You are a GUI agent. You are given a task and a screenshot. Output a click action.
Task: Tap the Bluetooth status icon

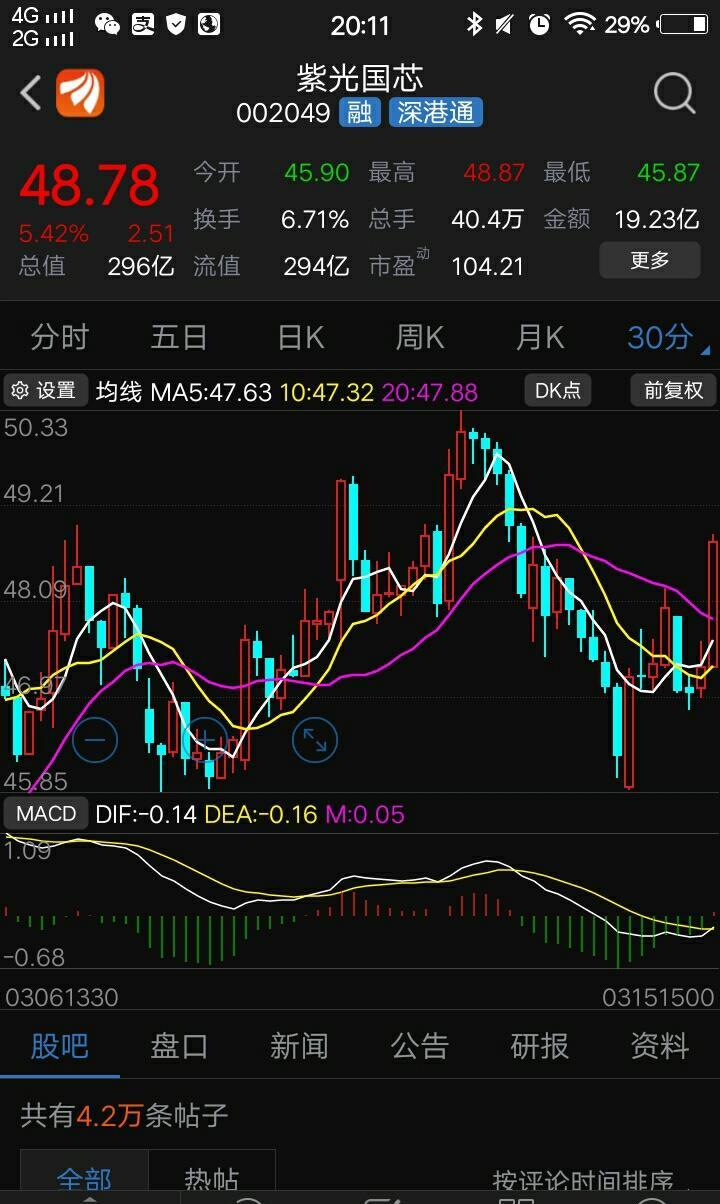point(475,24)
